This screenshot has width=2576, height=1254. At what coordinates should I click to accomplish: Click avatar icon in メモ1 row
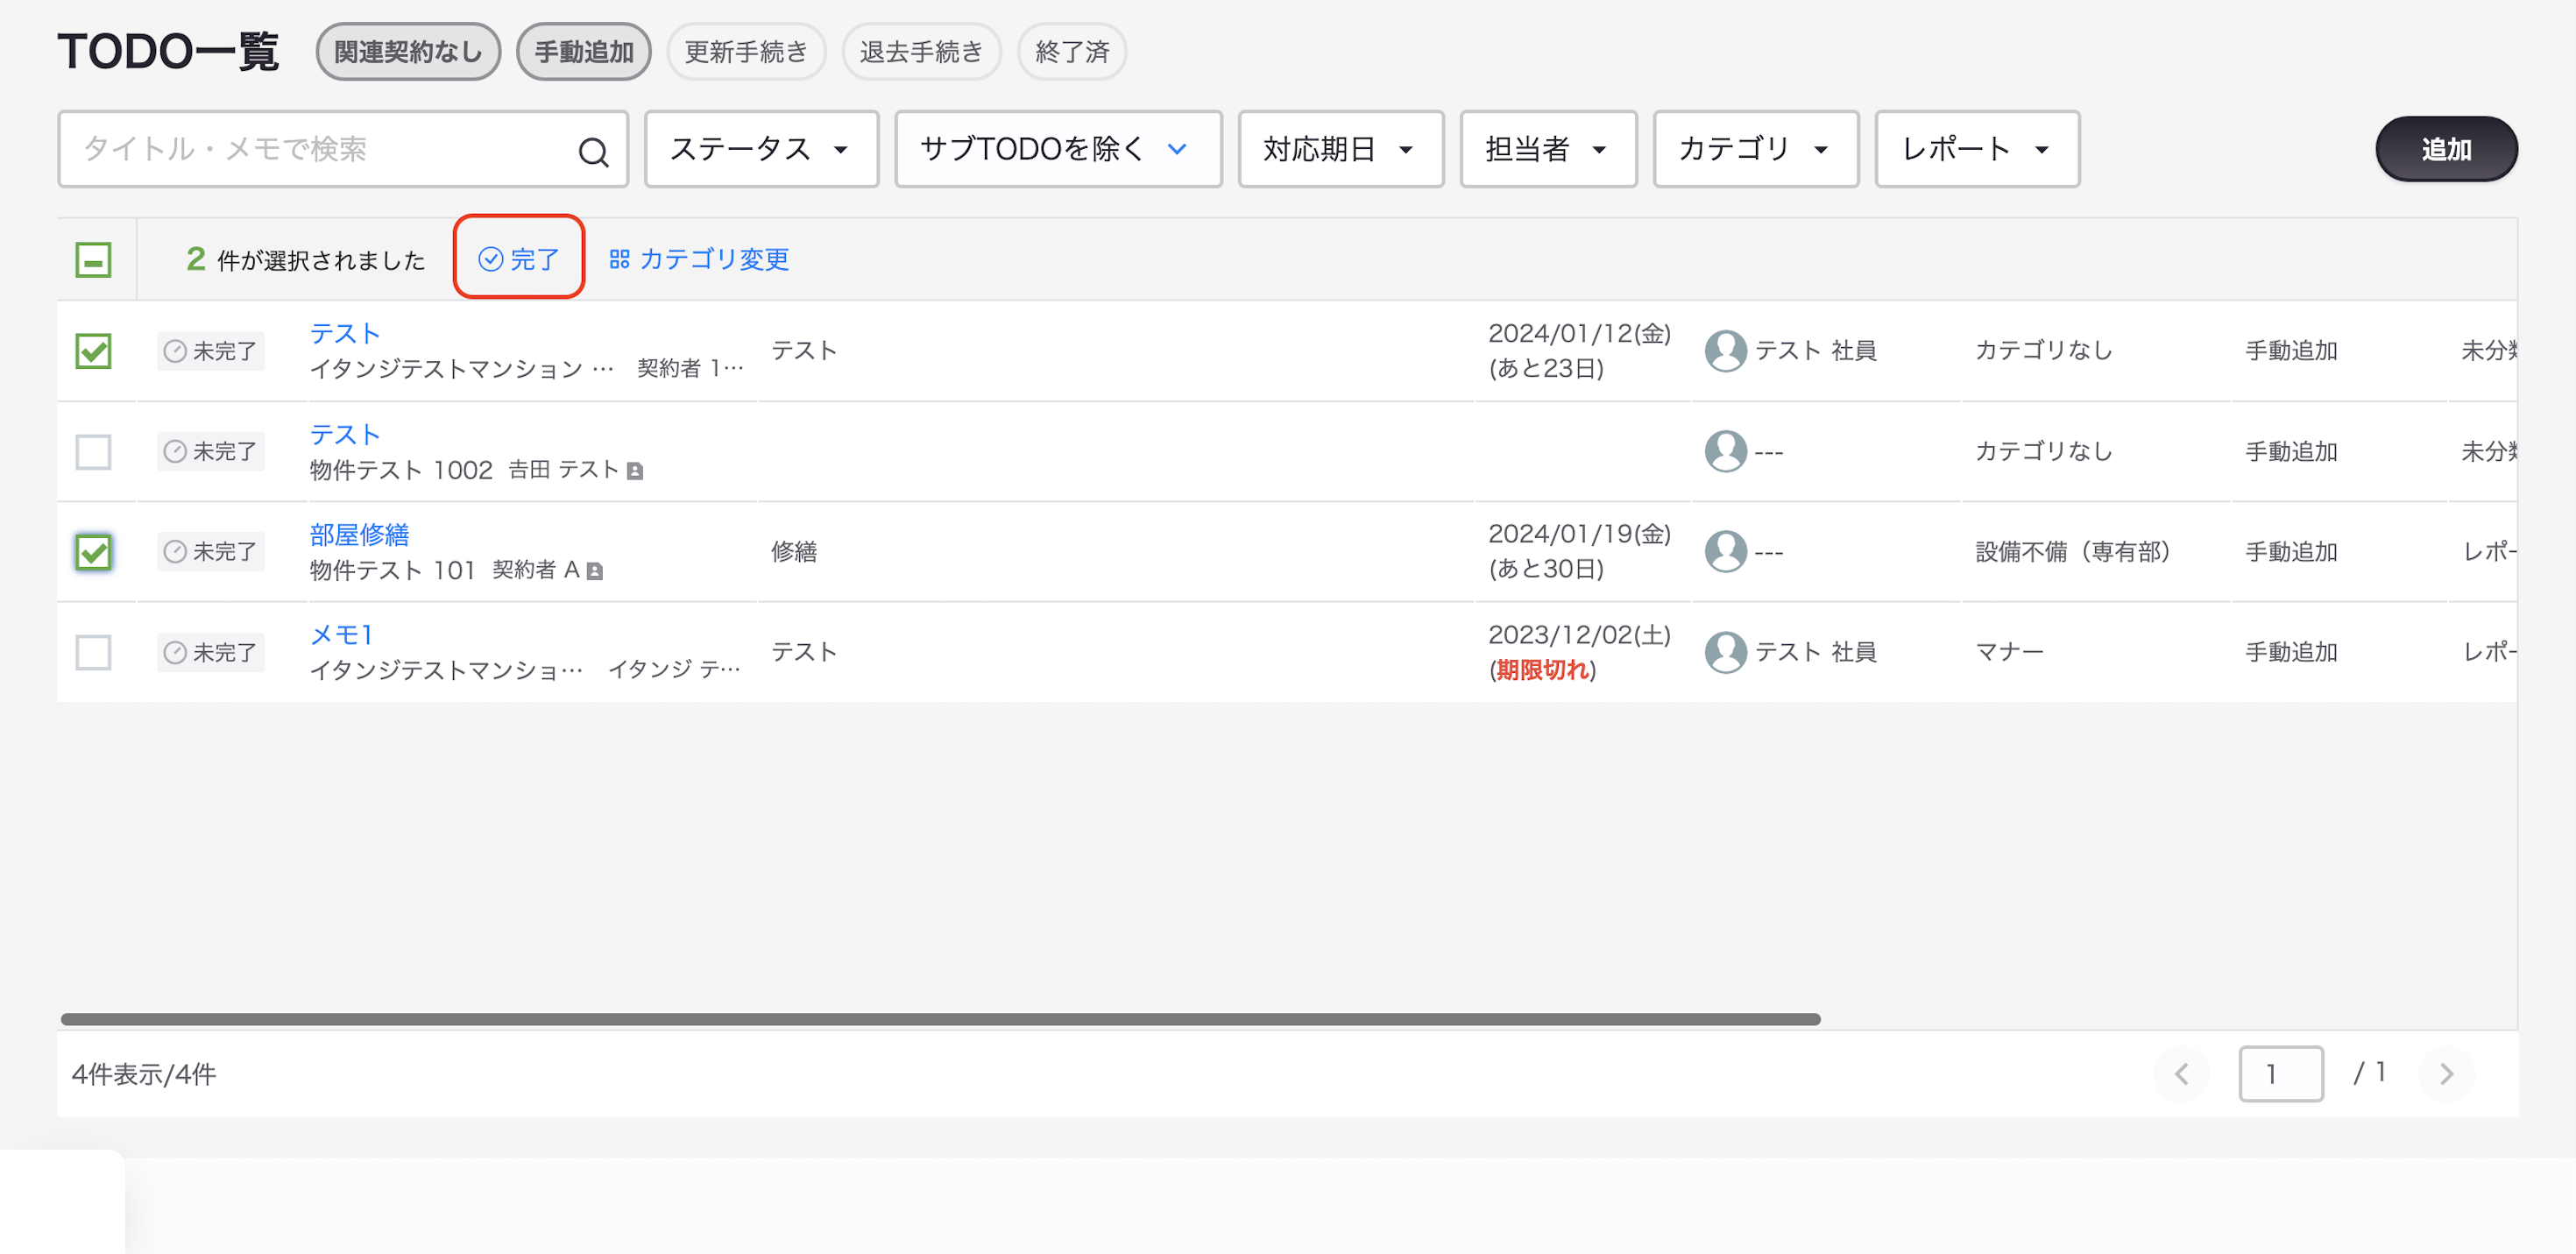tap(1725, 653)
